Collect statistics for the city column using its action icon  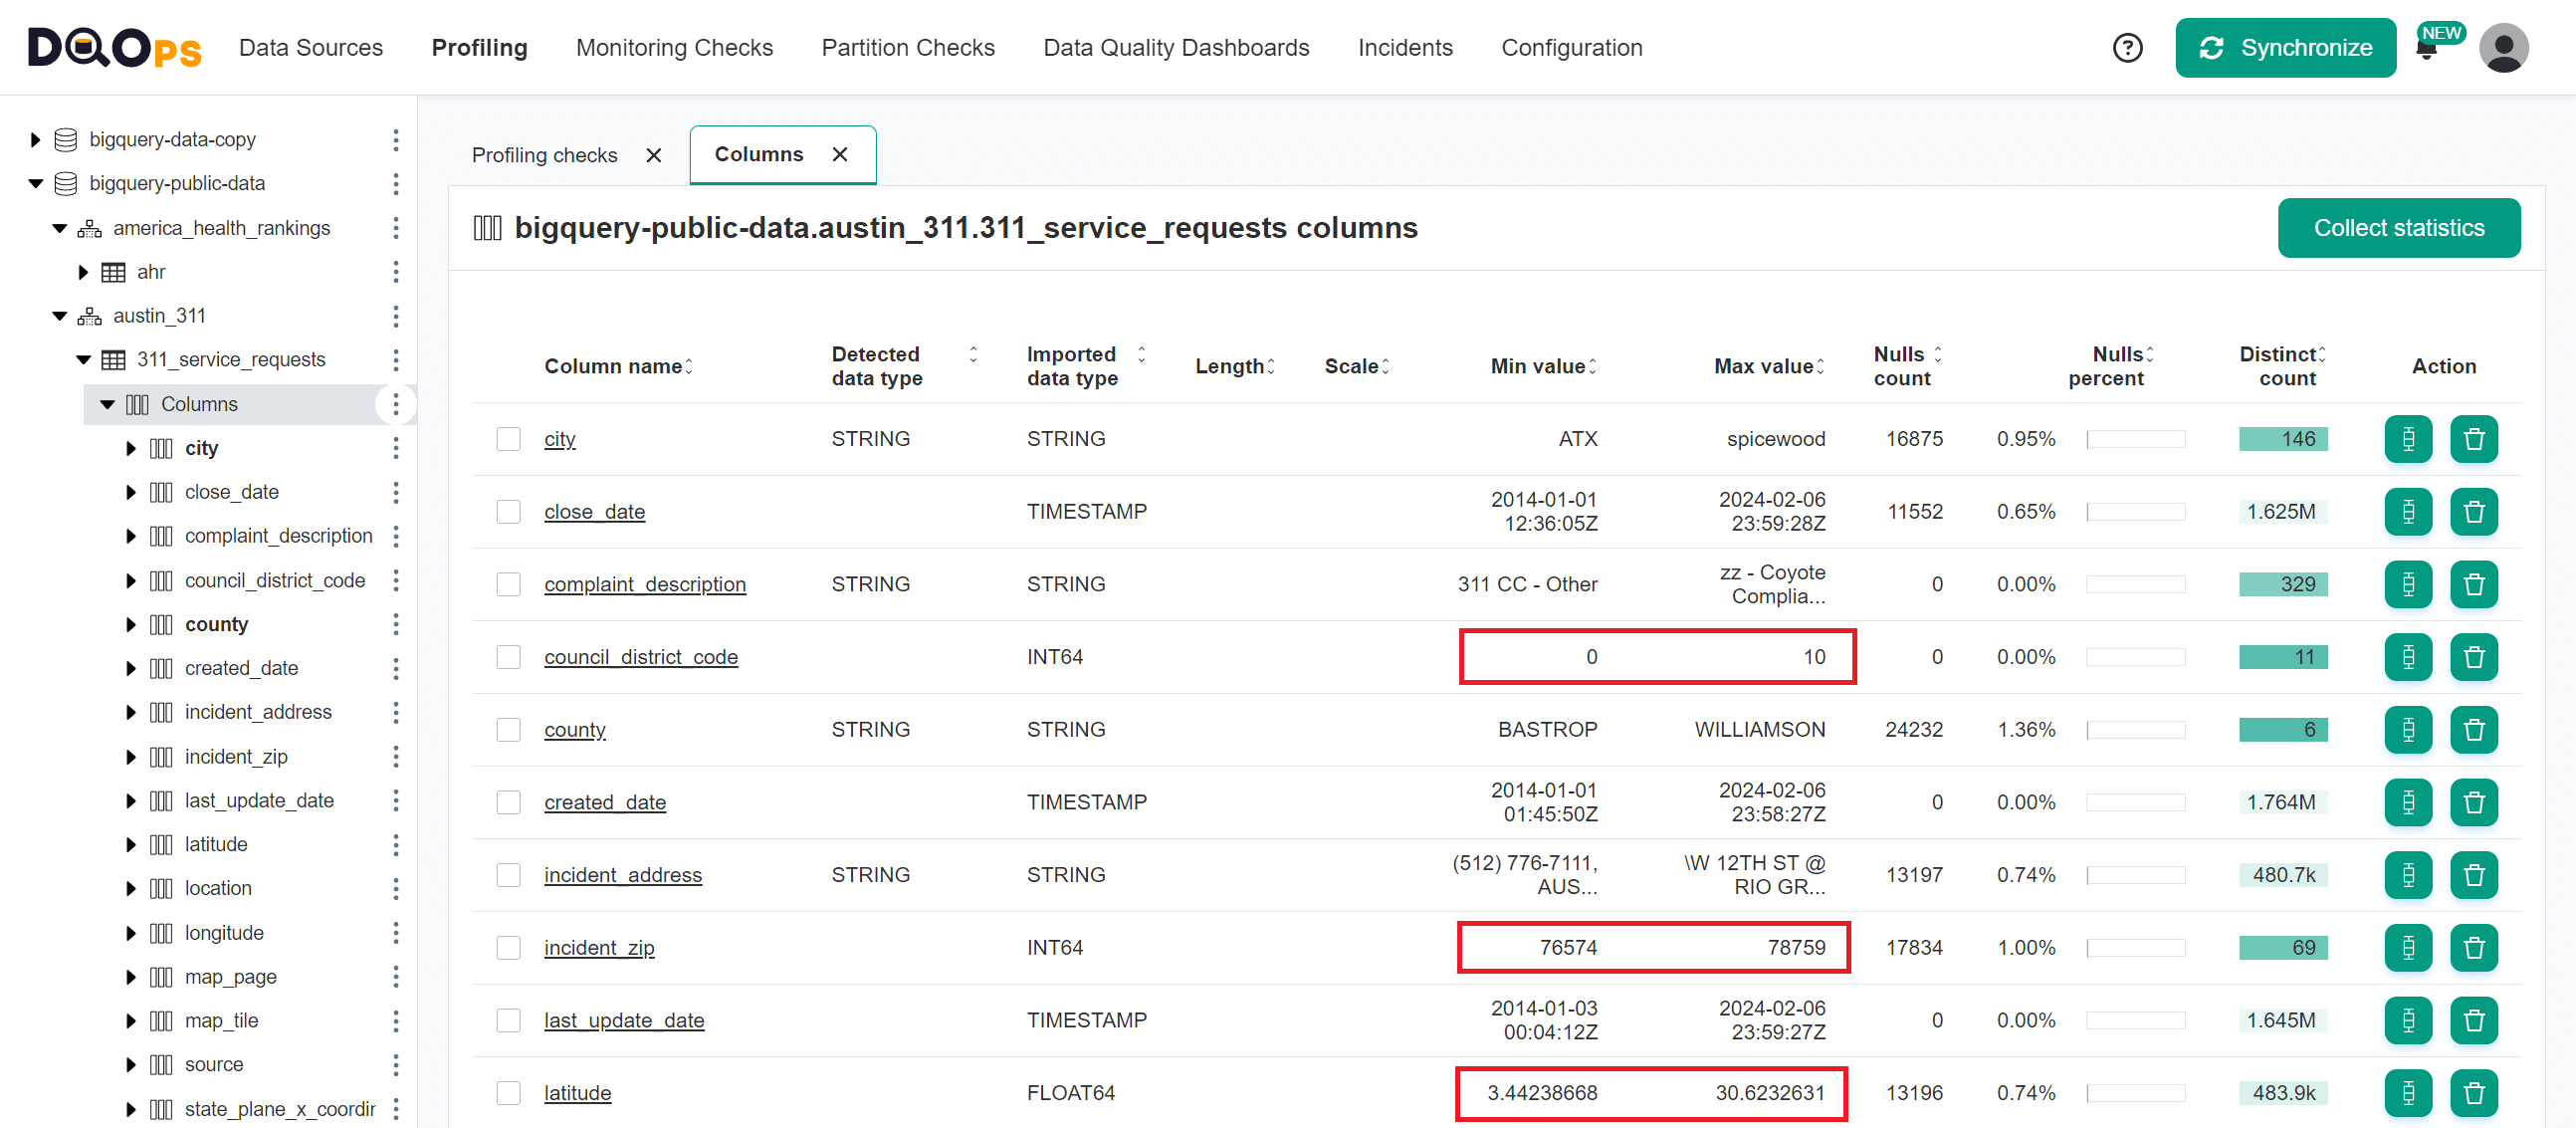point(2408,438)
